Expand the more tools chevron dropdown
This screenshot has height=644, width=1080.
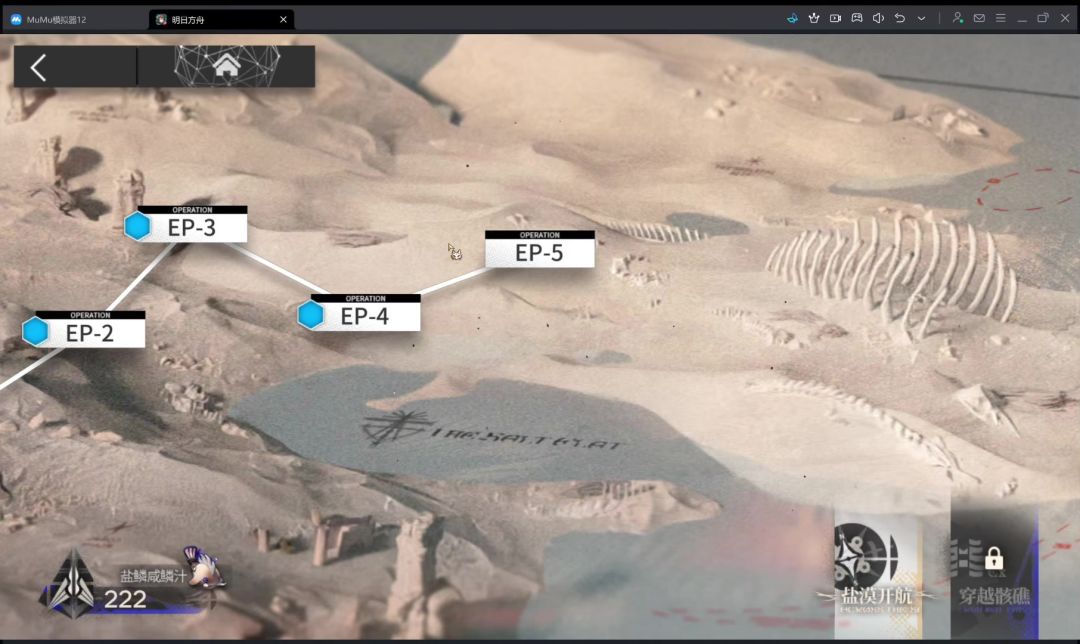(921, 19)
